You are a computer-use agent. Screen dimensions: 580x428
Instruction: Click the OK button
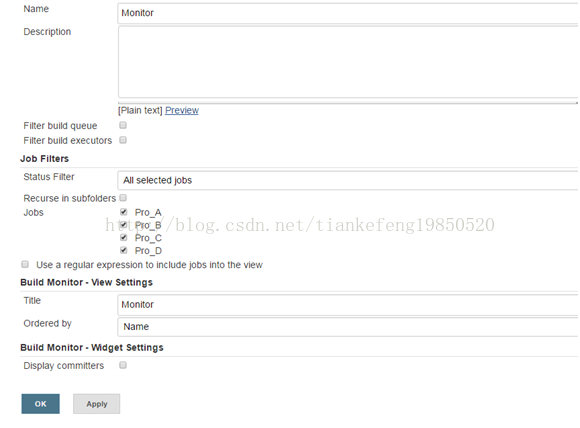pyautogui.click(x=40, y=404)
